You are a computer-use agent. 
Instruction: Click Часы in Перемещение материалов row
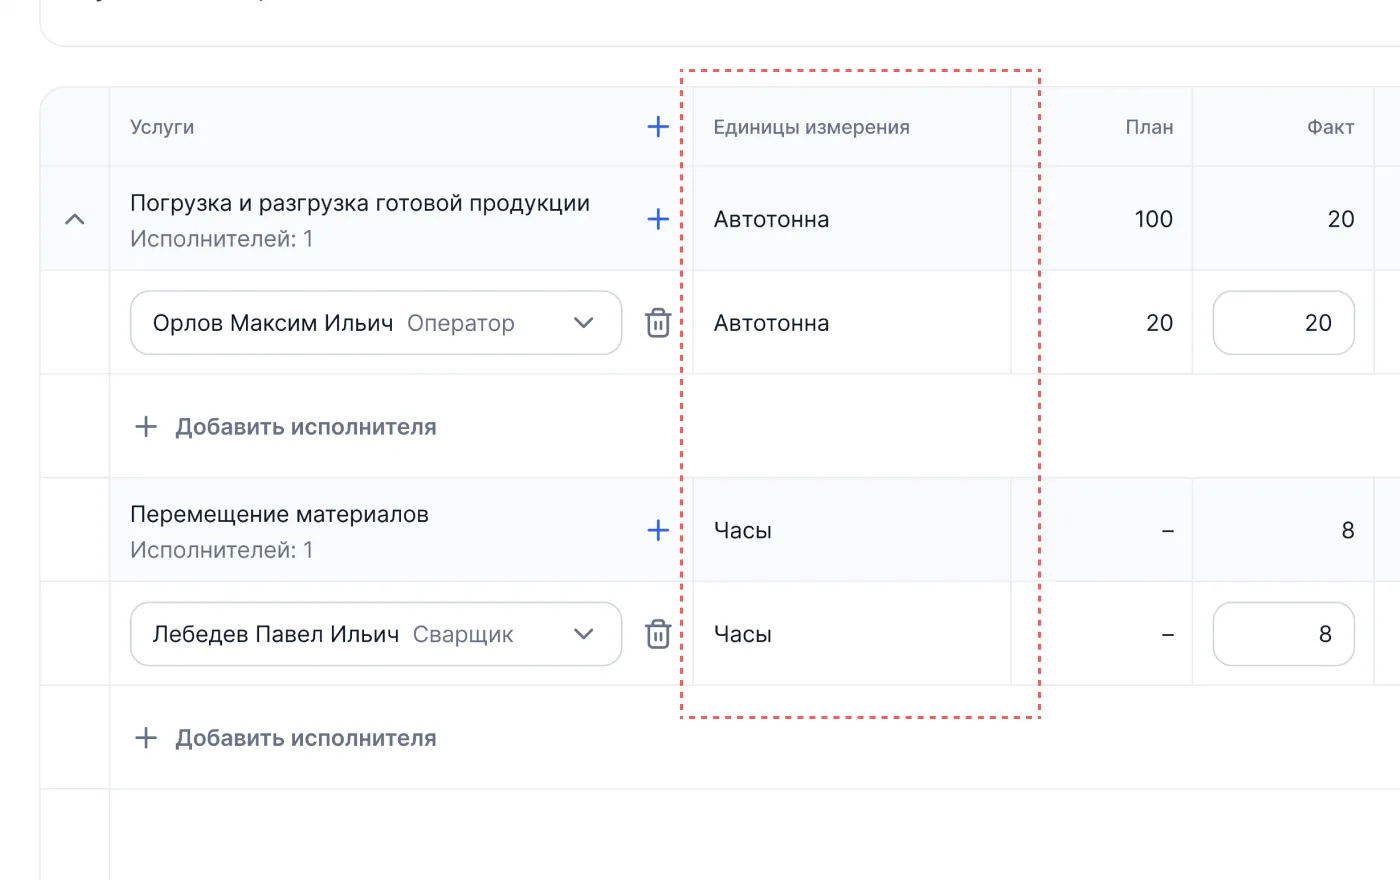(x=743, y=530)
